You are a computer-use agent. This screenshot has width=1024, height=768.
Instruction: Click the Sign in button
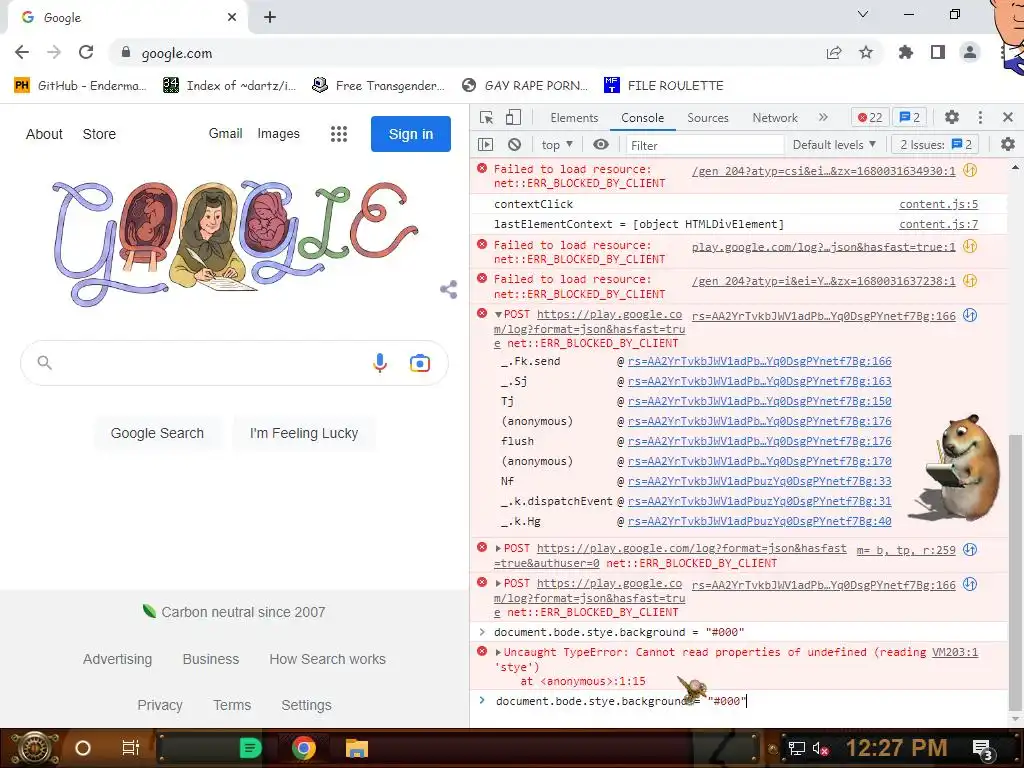411,134
